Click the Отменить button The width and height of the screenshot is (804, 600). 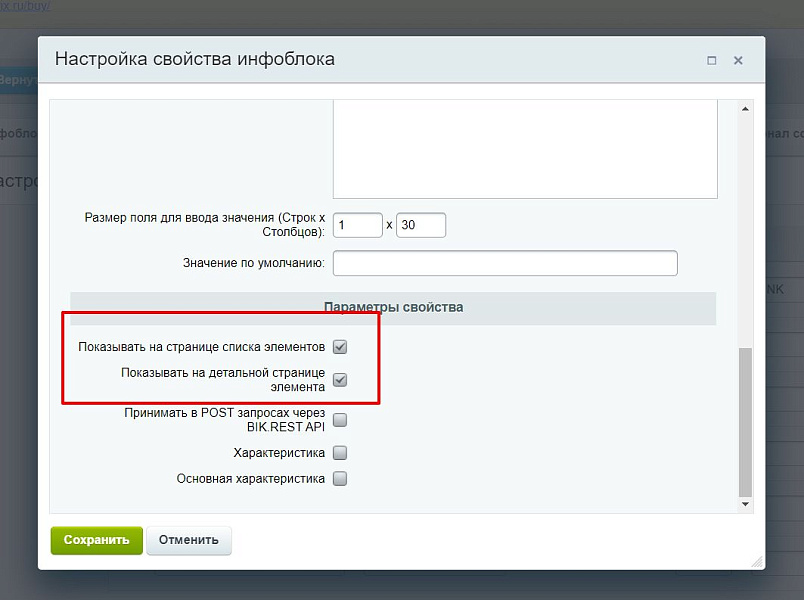[x=189, y=540]
